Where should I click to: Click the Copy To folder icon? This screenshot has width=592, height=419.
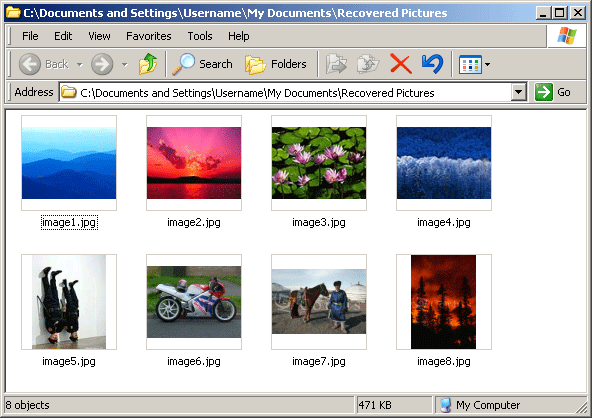(x=368, y=64)
